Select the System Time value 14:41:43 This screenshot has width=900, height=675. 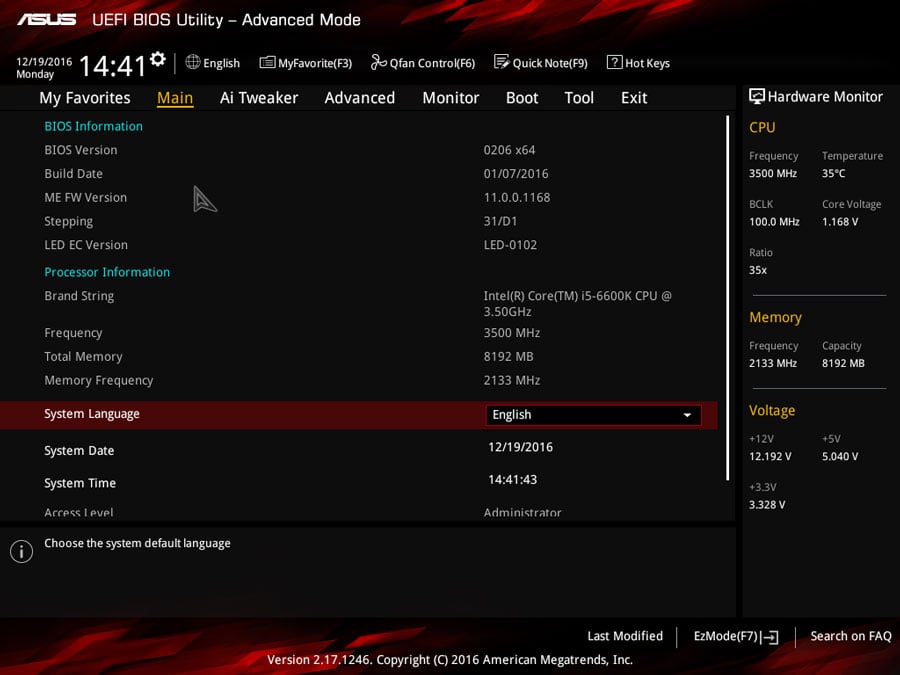point(513,479)
